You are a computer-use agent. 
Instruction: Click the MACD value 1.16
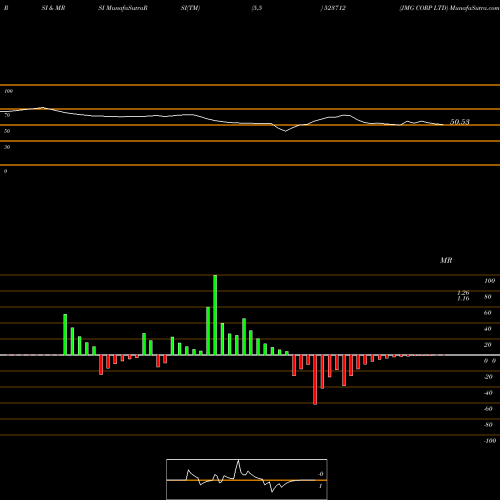pos(463,298)
